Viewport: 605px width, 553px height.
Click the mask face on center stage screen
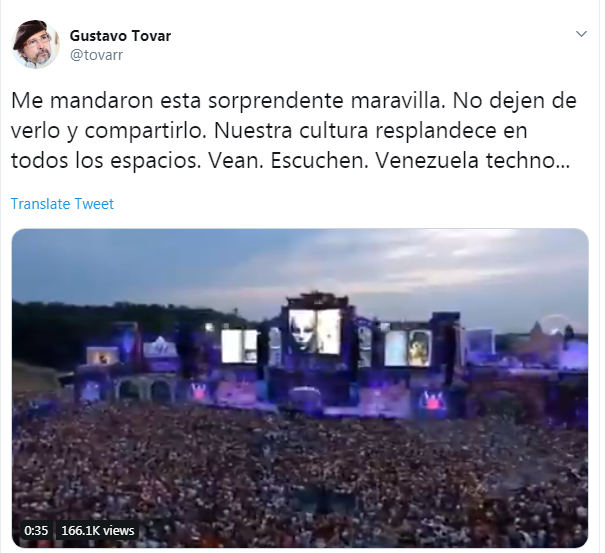point(302,331)
